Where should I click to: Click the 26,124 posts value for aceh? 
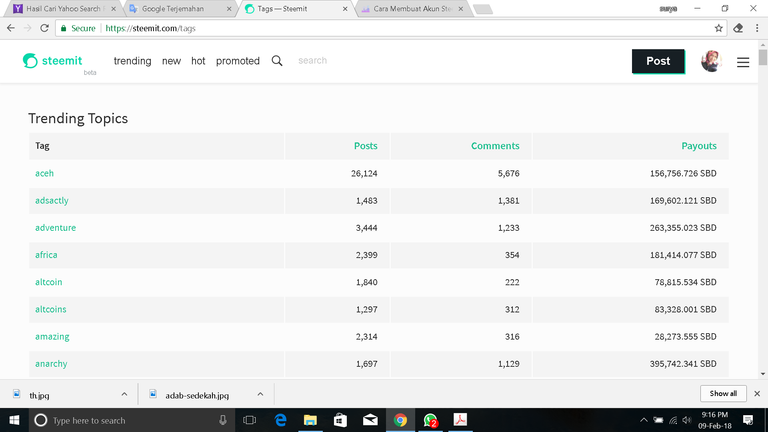364,173
